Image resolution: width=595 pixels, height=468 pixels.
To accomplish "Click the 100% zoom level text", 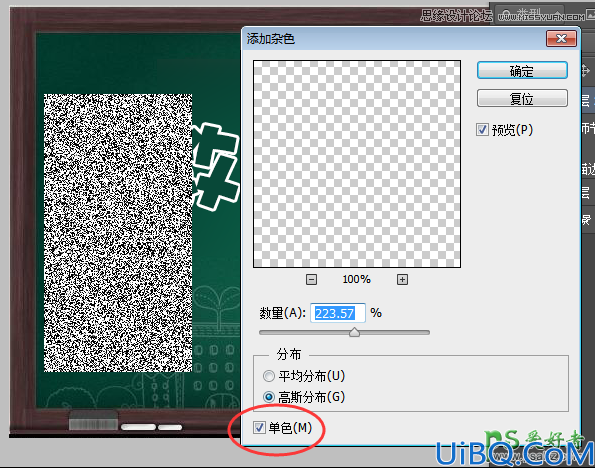I will [x=356, y=279].
